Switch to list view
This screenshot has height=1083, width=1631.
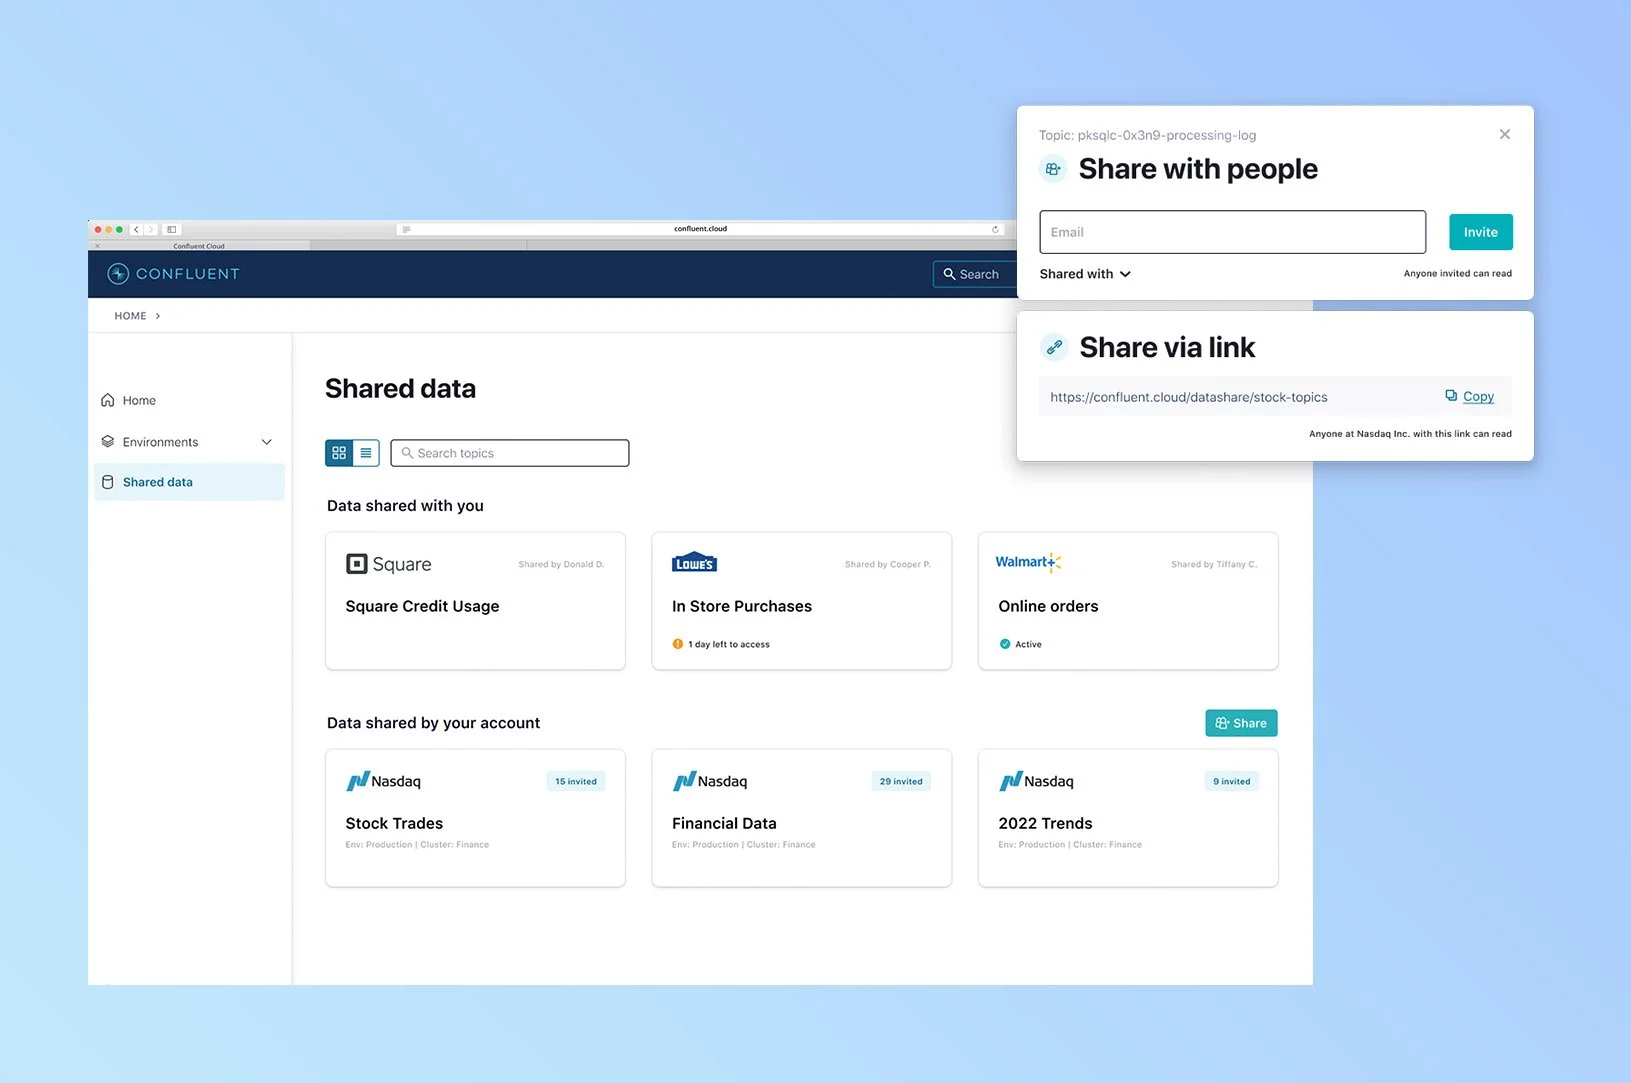366,453
